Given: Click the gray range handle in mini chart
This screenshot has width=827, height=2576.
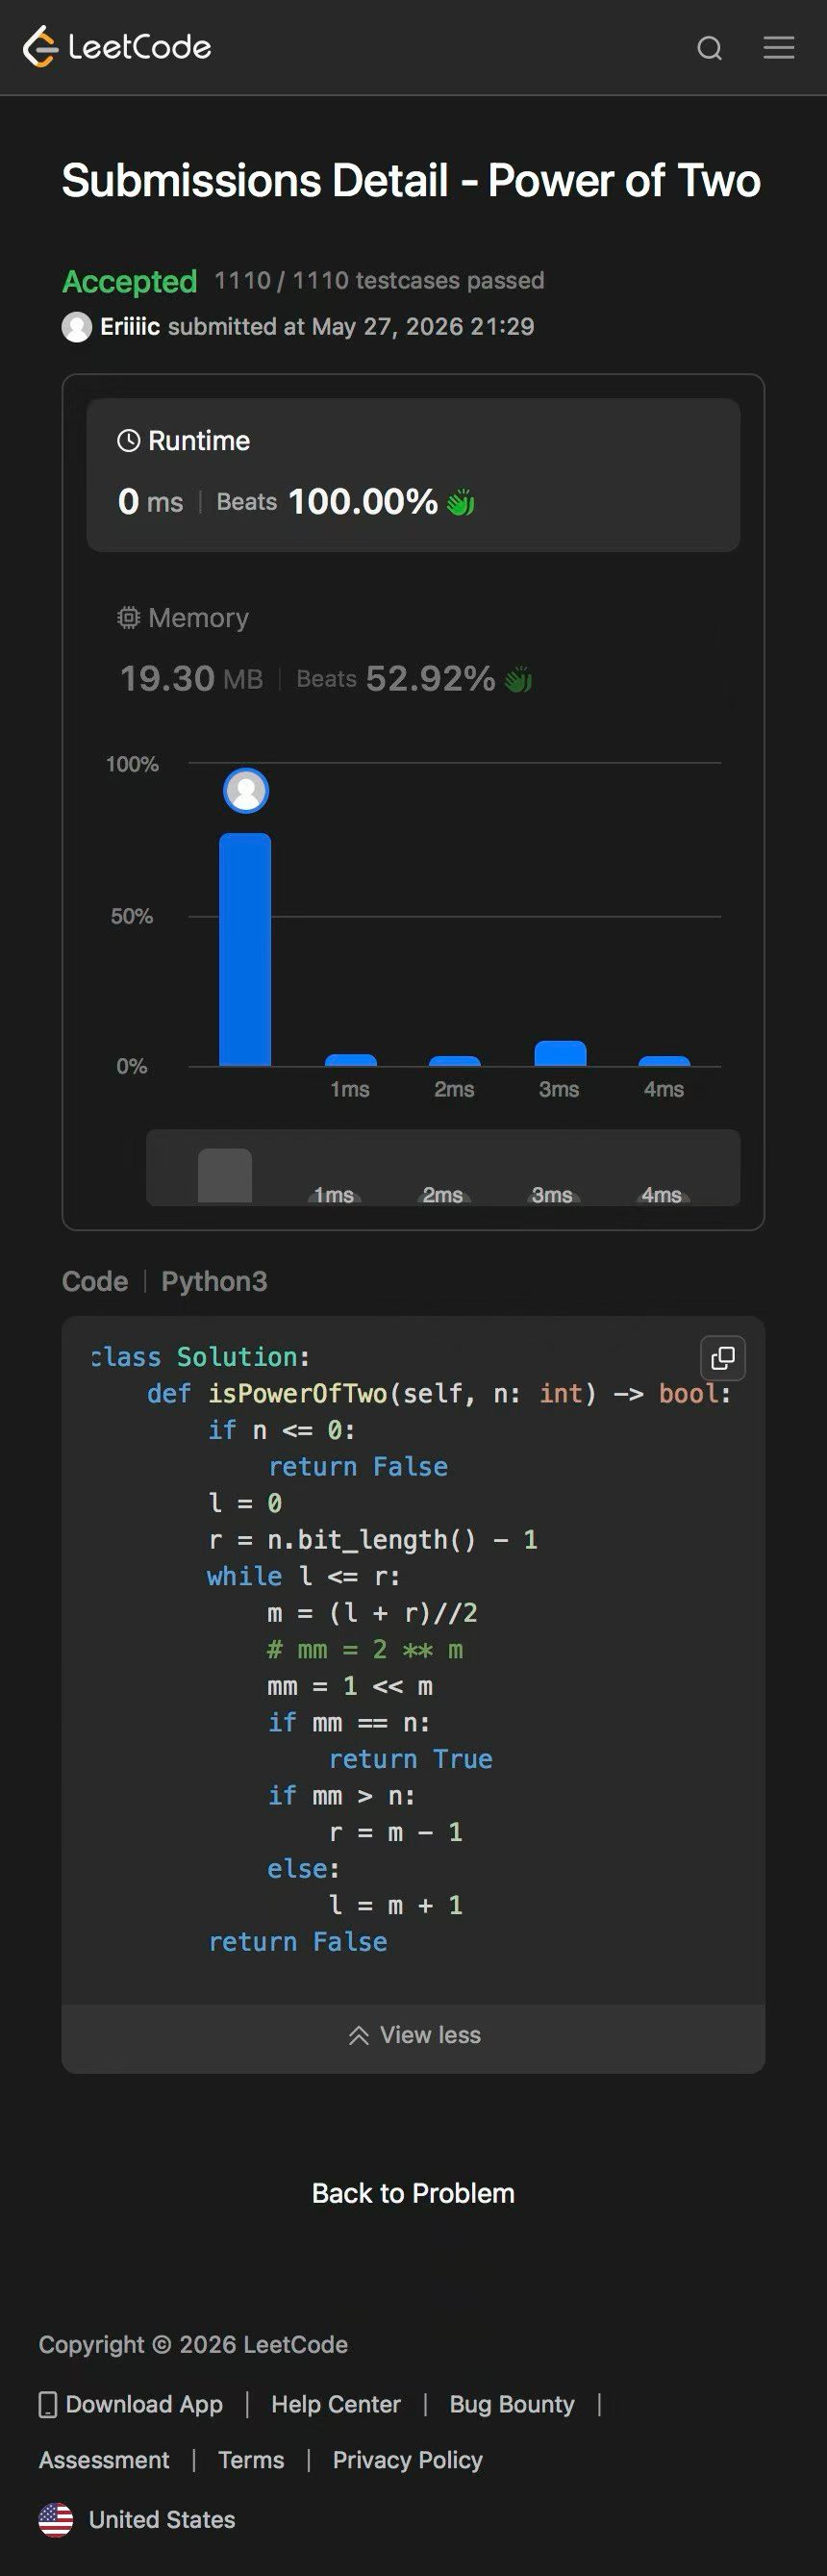Looking at the screenshot, I should pyautogui.click(x=225, y=1175).
